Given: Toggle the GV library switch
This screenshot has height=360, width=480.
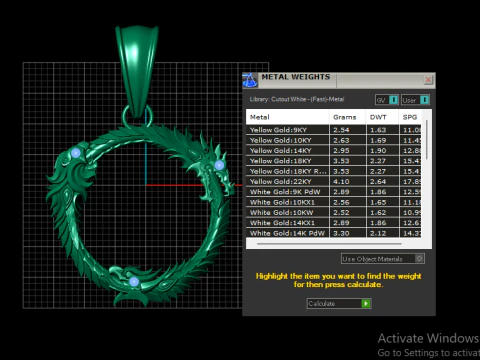Looking at the screenshot, I should 387,100.
